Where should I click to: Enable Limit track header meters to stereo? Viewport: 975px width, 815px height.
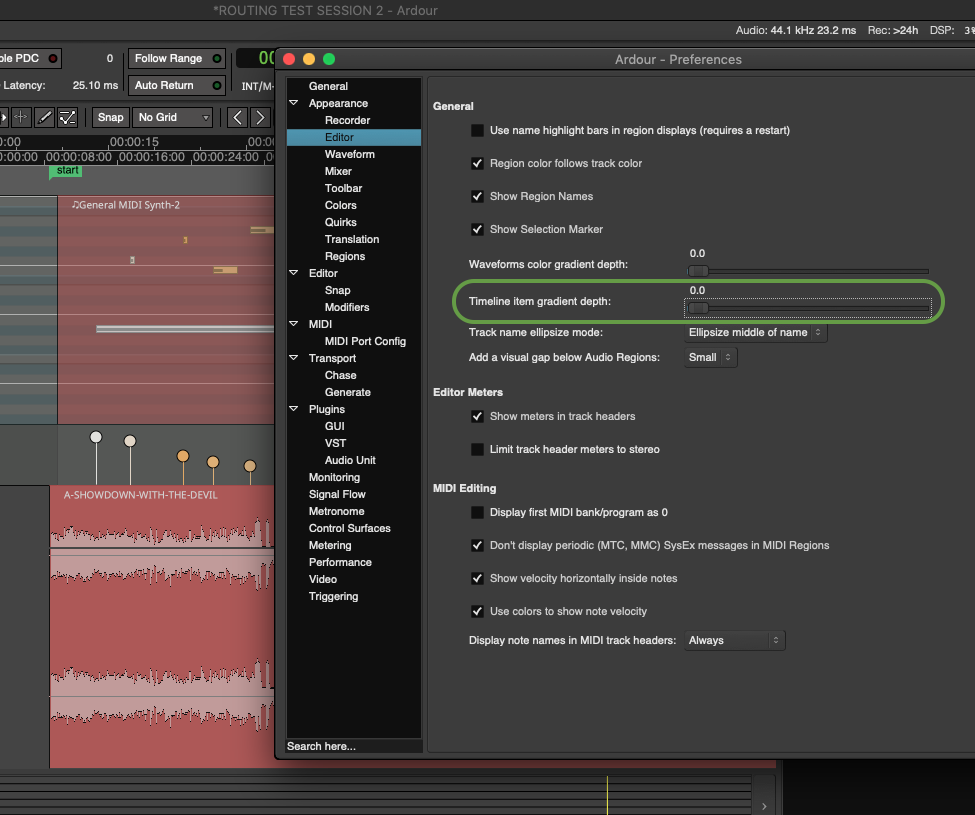click(478, 449)
